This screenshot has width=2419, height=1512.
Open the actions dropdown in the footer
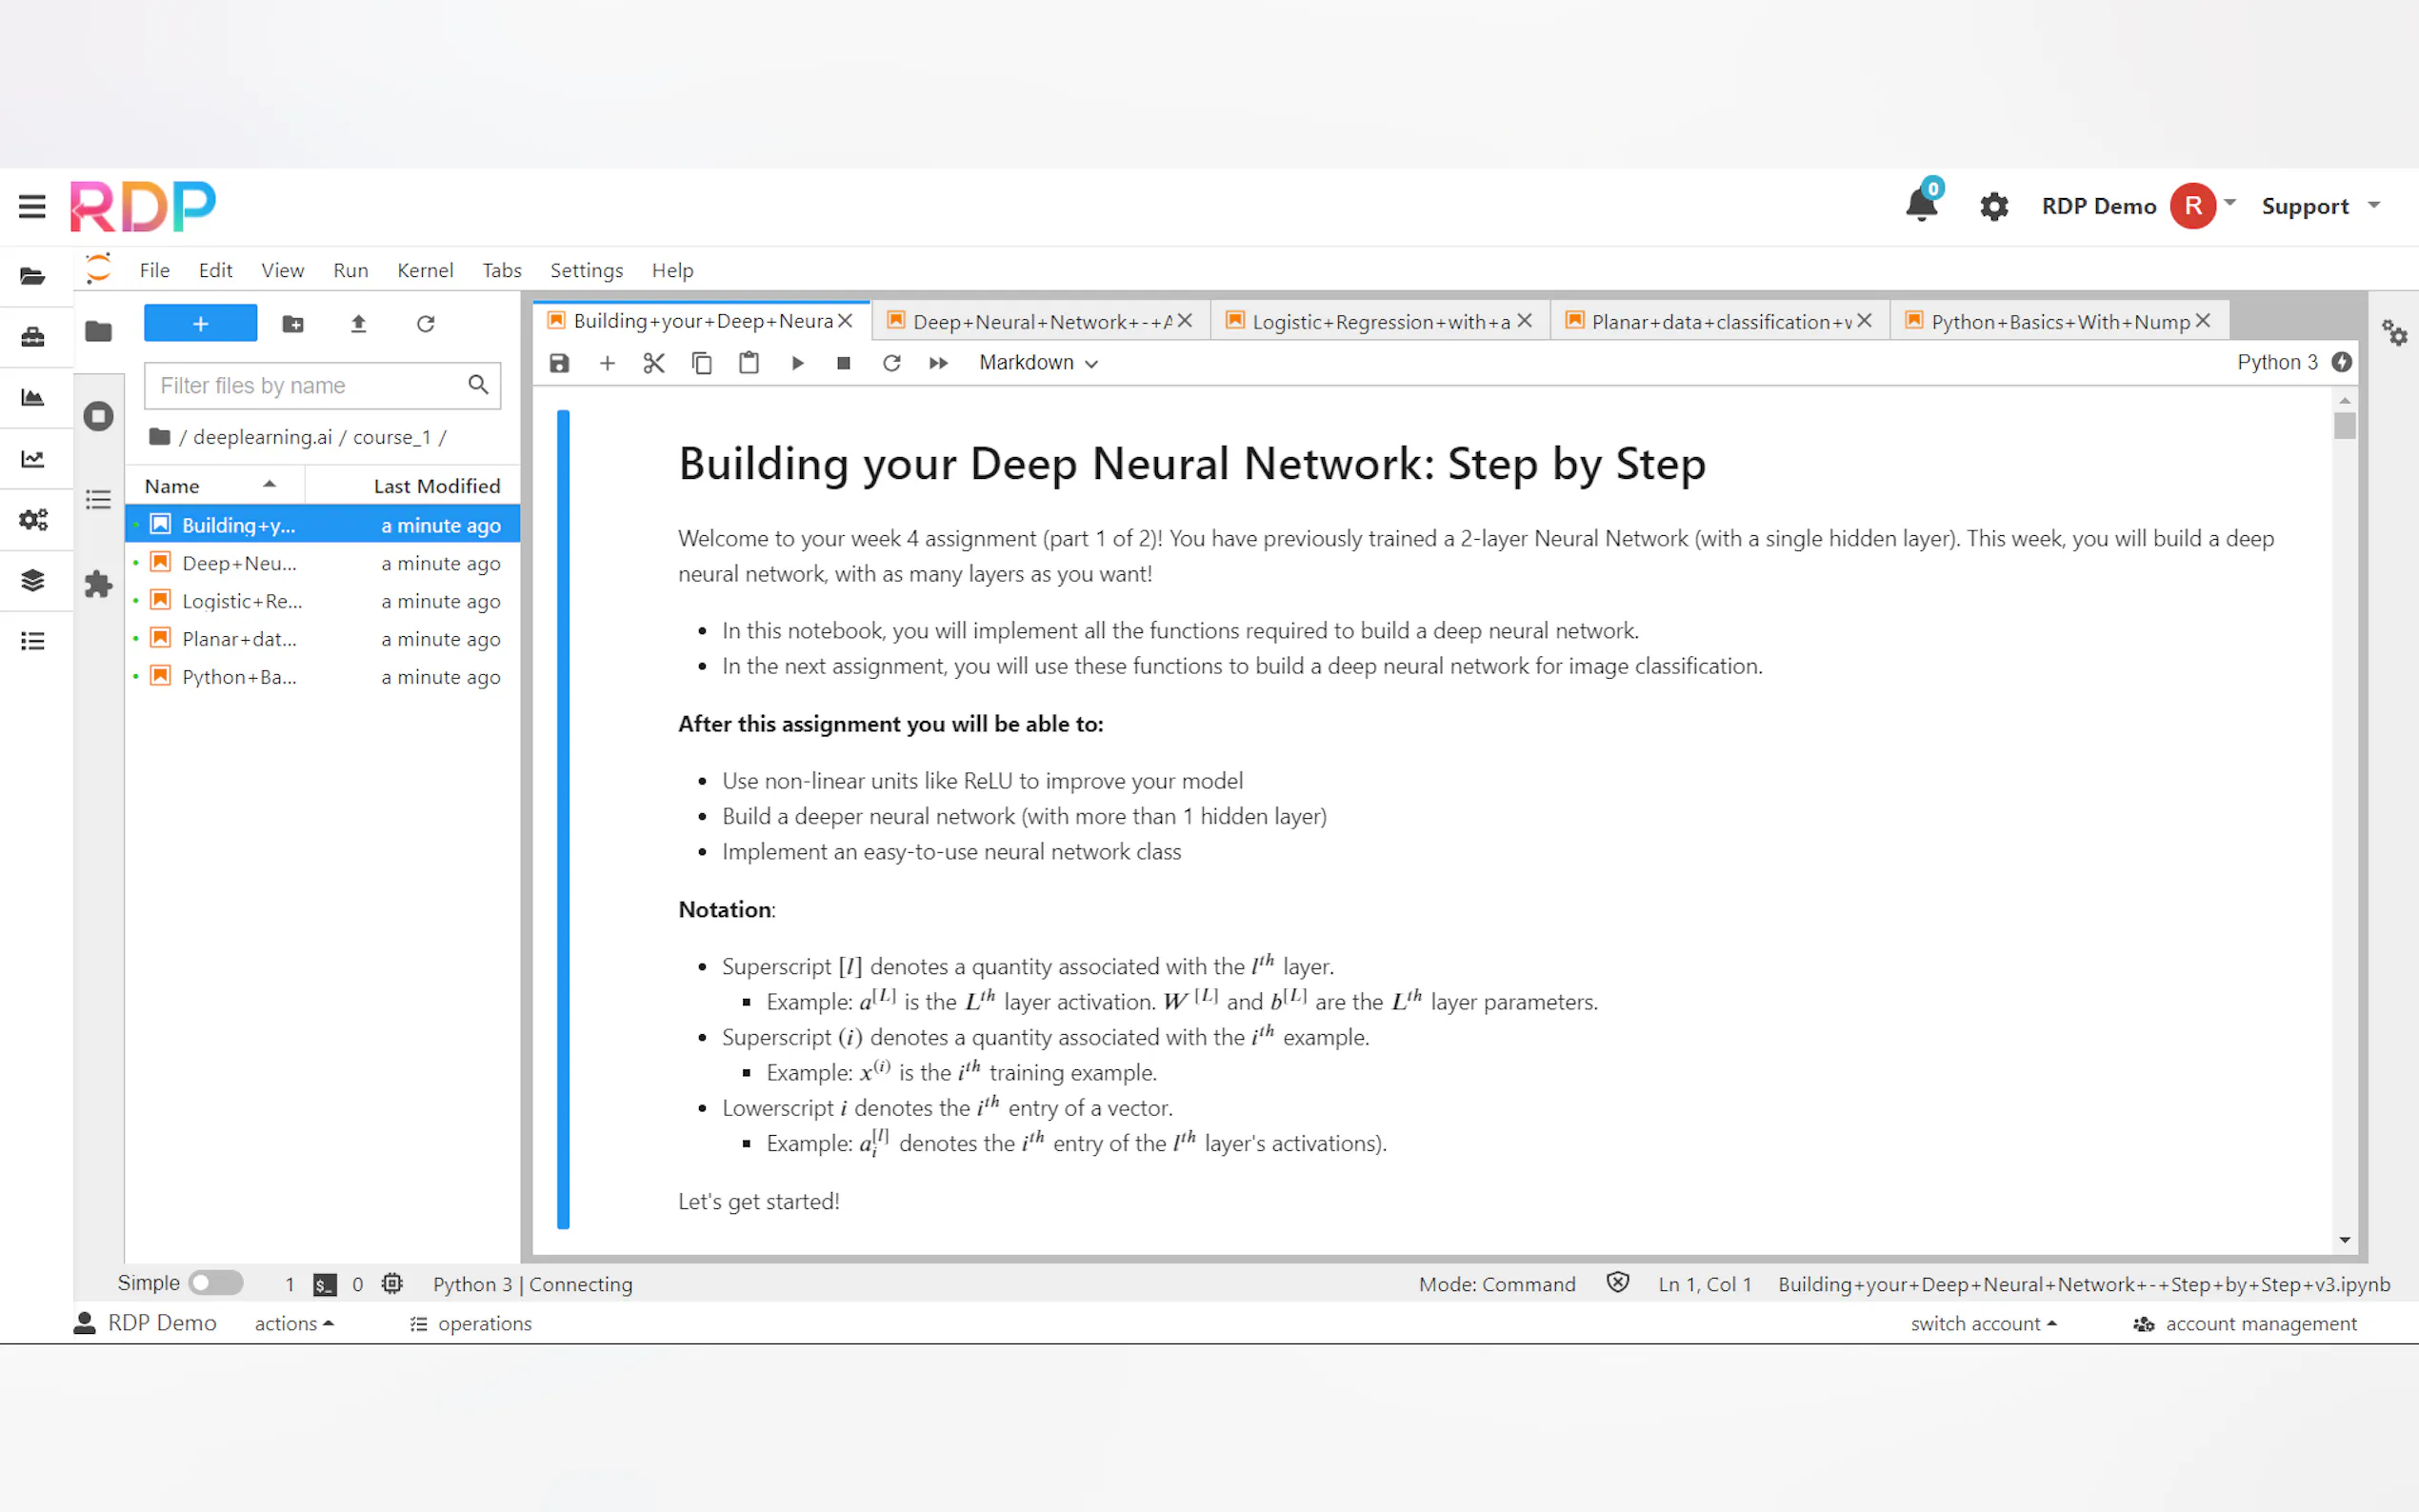tap(293, 1323)
